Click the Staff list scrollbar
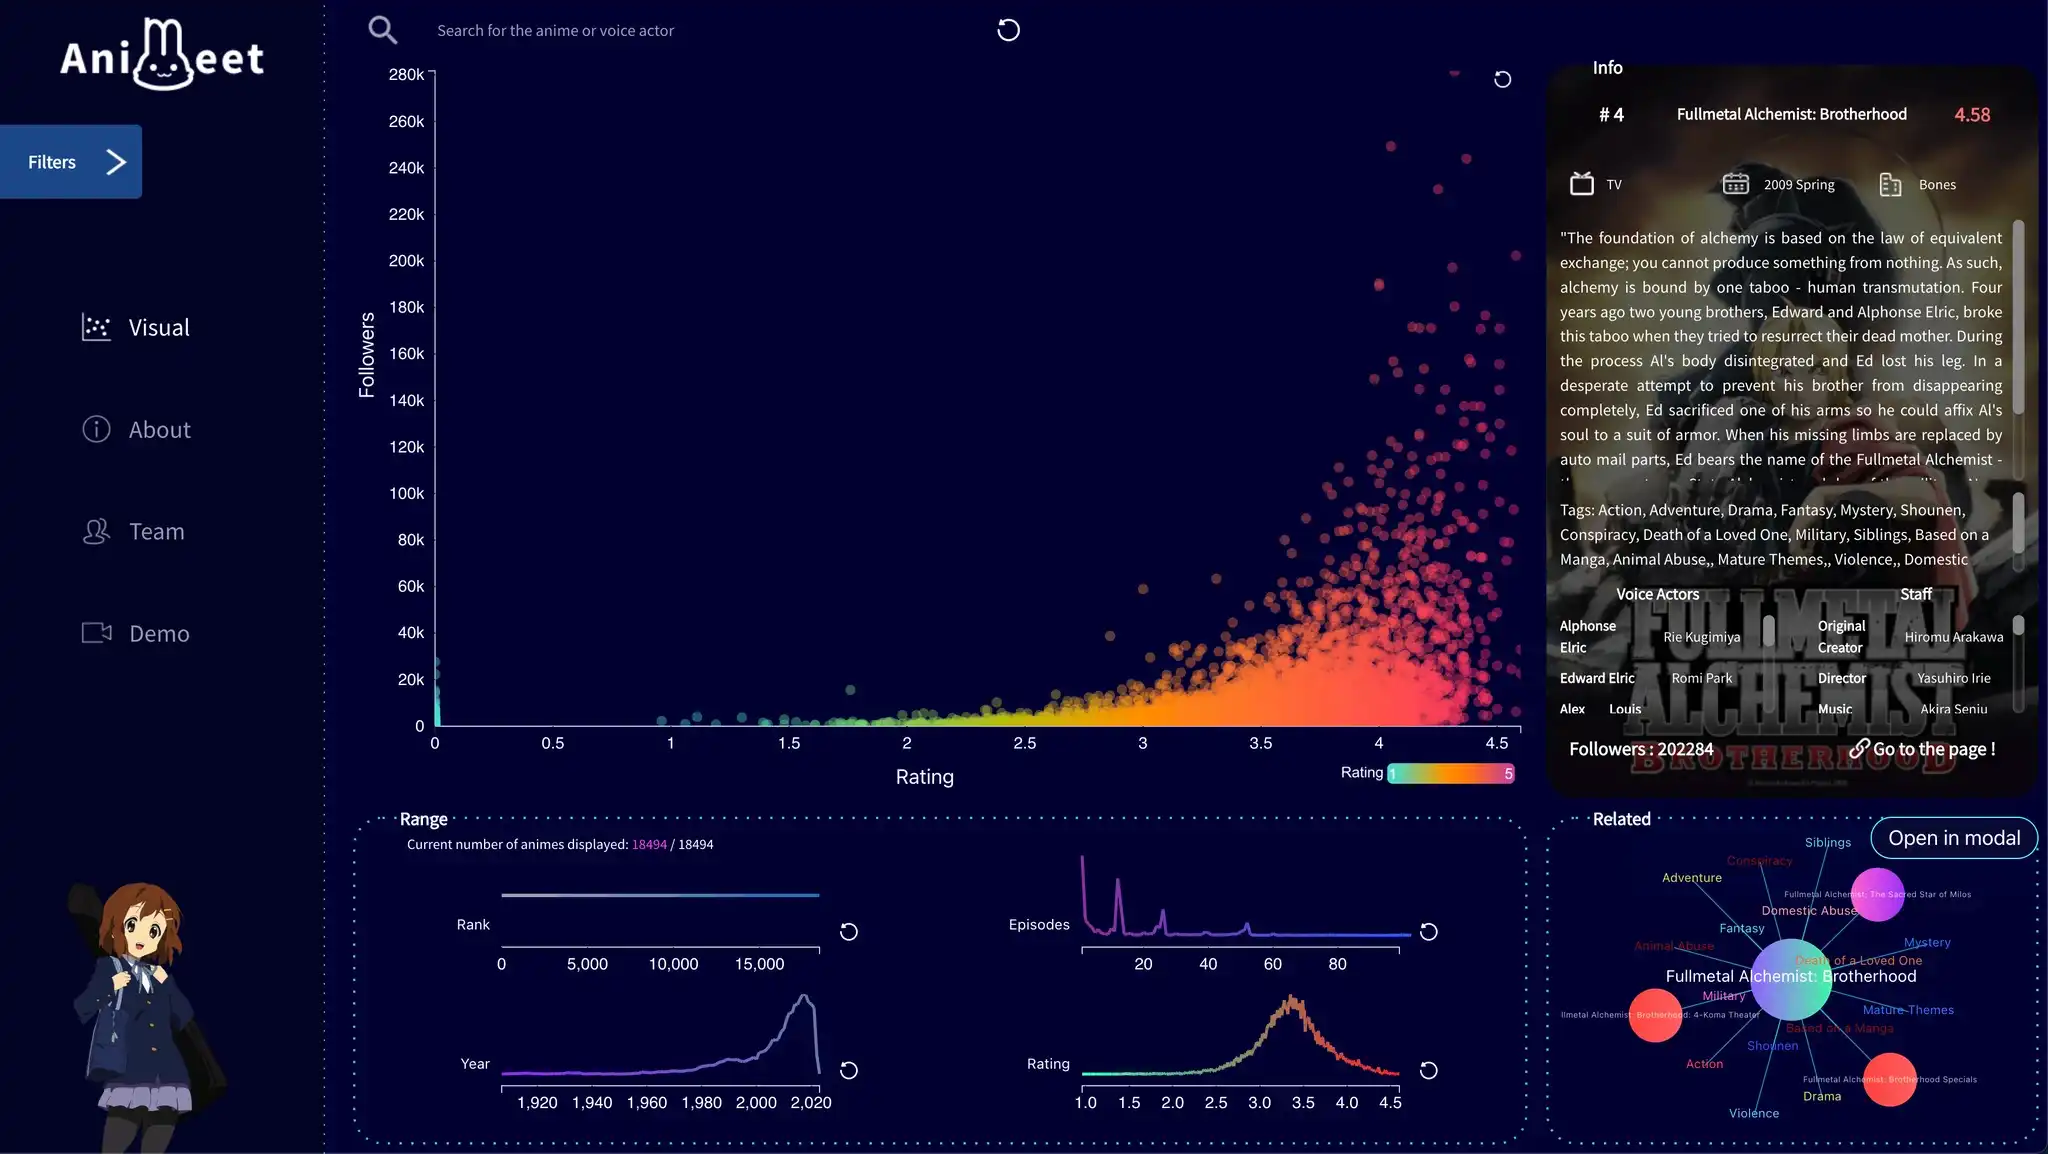Viewport: 2048px width, 1154px height. click(x=2018, y=625)
